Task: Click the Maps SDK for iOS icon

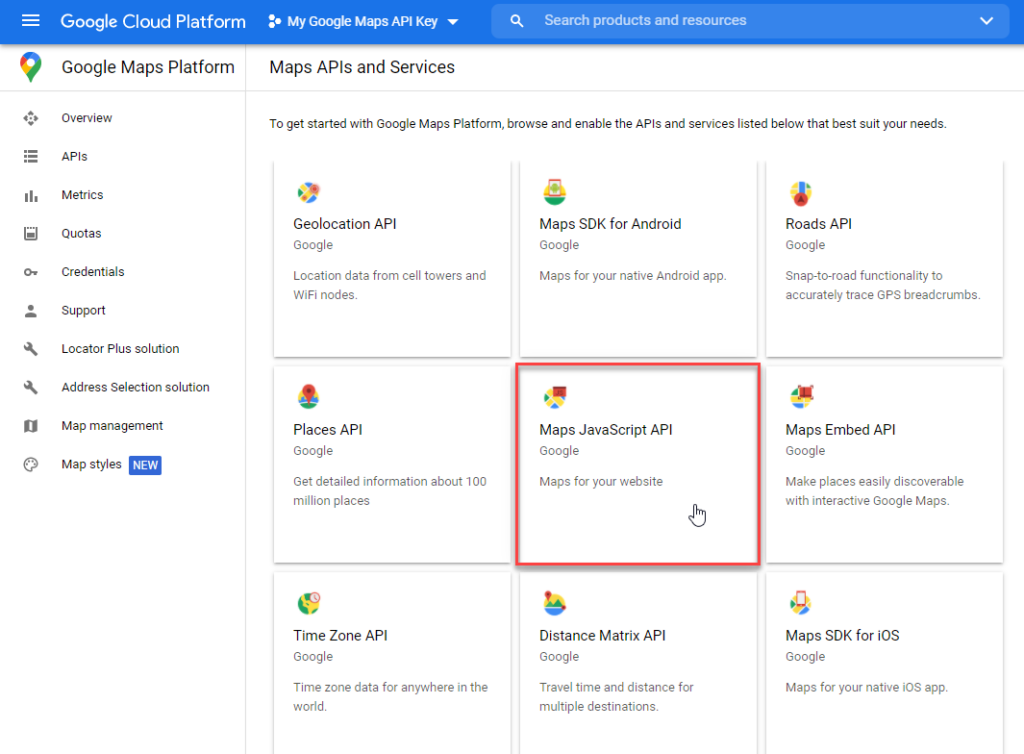Action: pyautogui.click(x=801, y=603)
